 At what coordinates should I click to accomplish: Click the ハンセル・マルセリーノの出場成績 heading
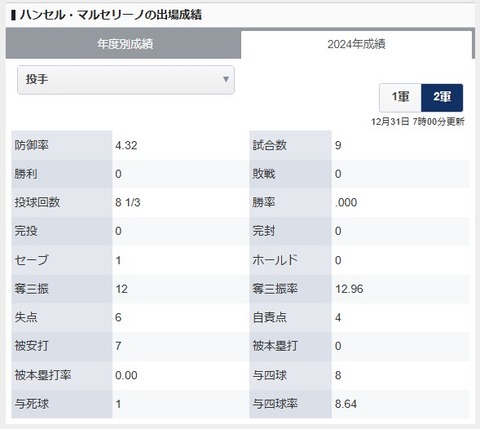(110, 15)
